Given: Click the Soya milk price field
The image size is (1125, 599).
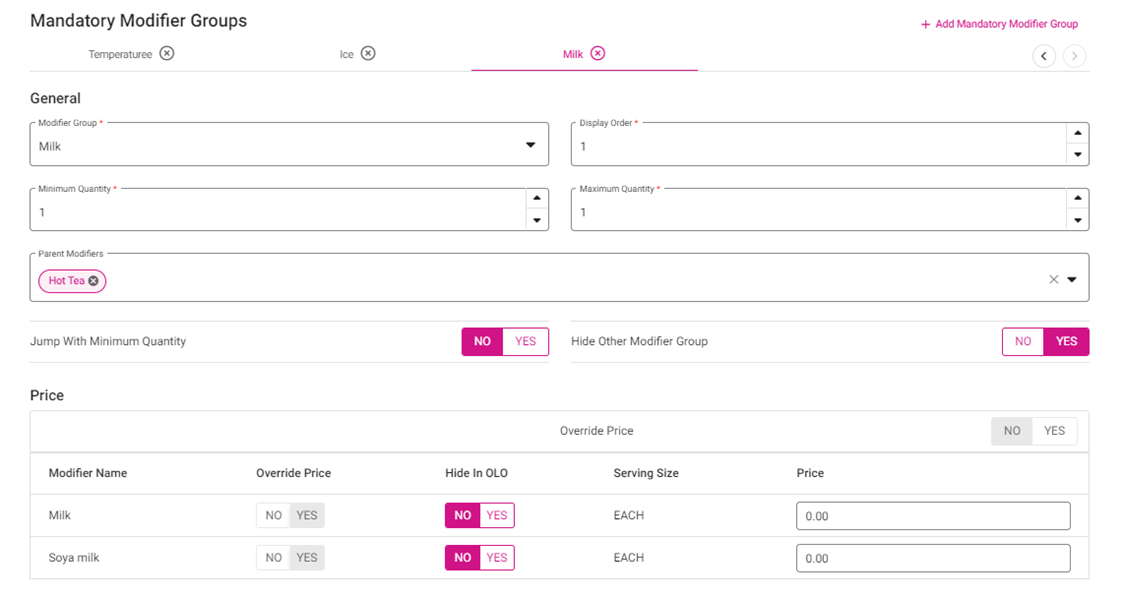Looking at the screenshot, I should point(932,558).
